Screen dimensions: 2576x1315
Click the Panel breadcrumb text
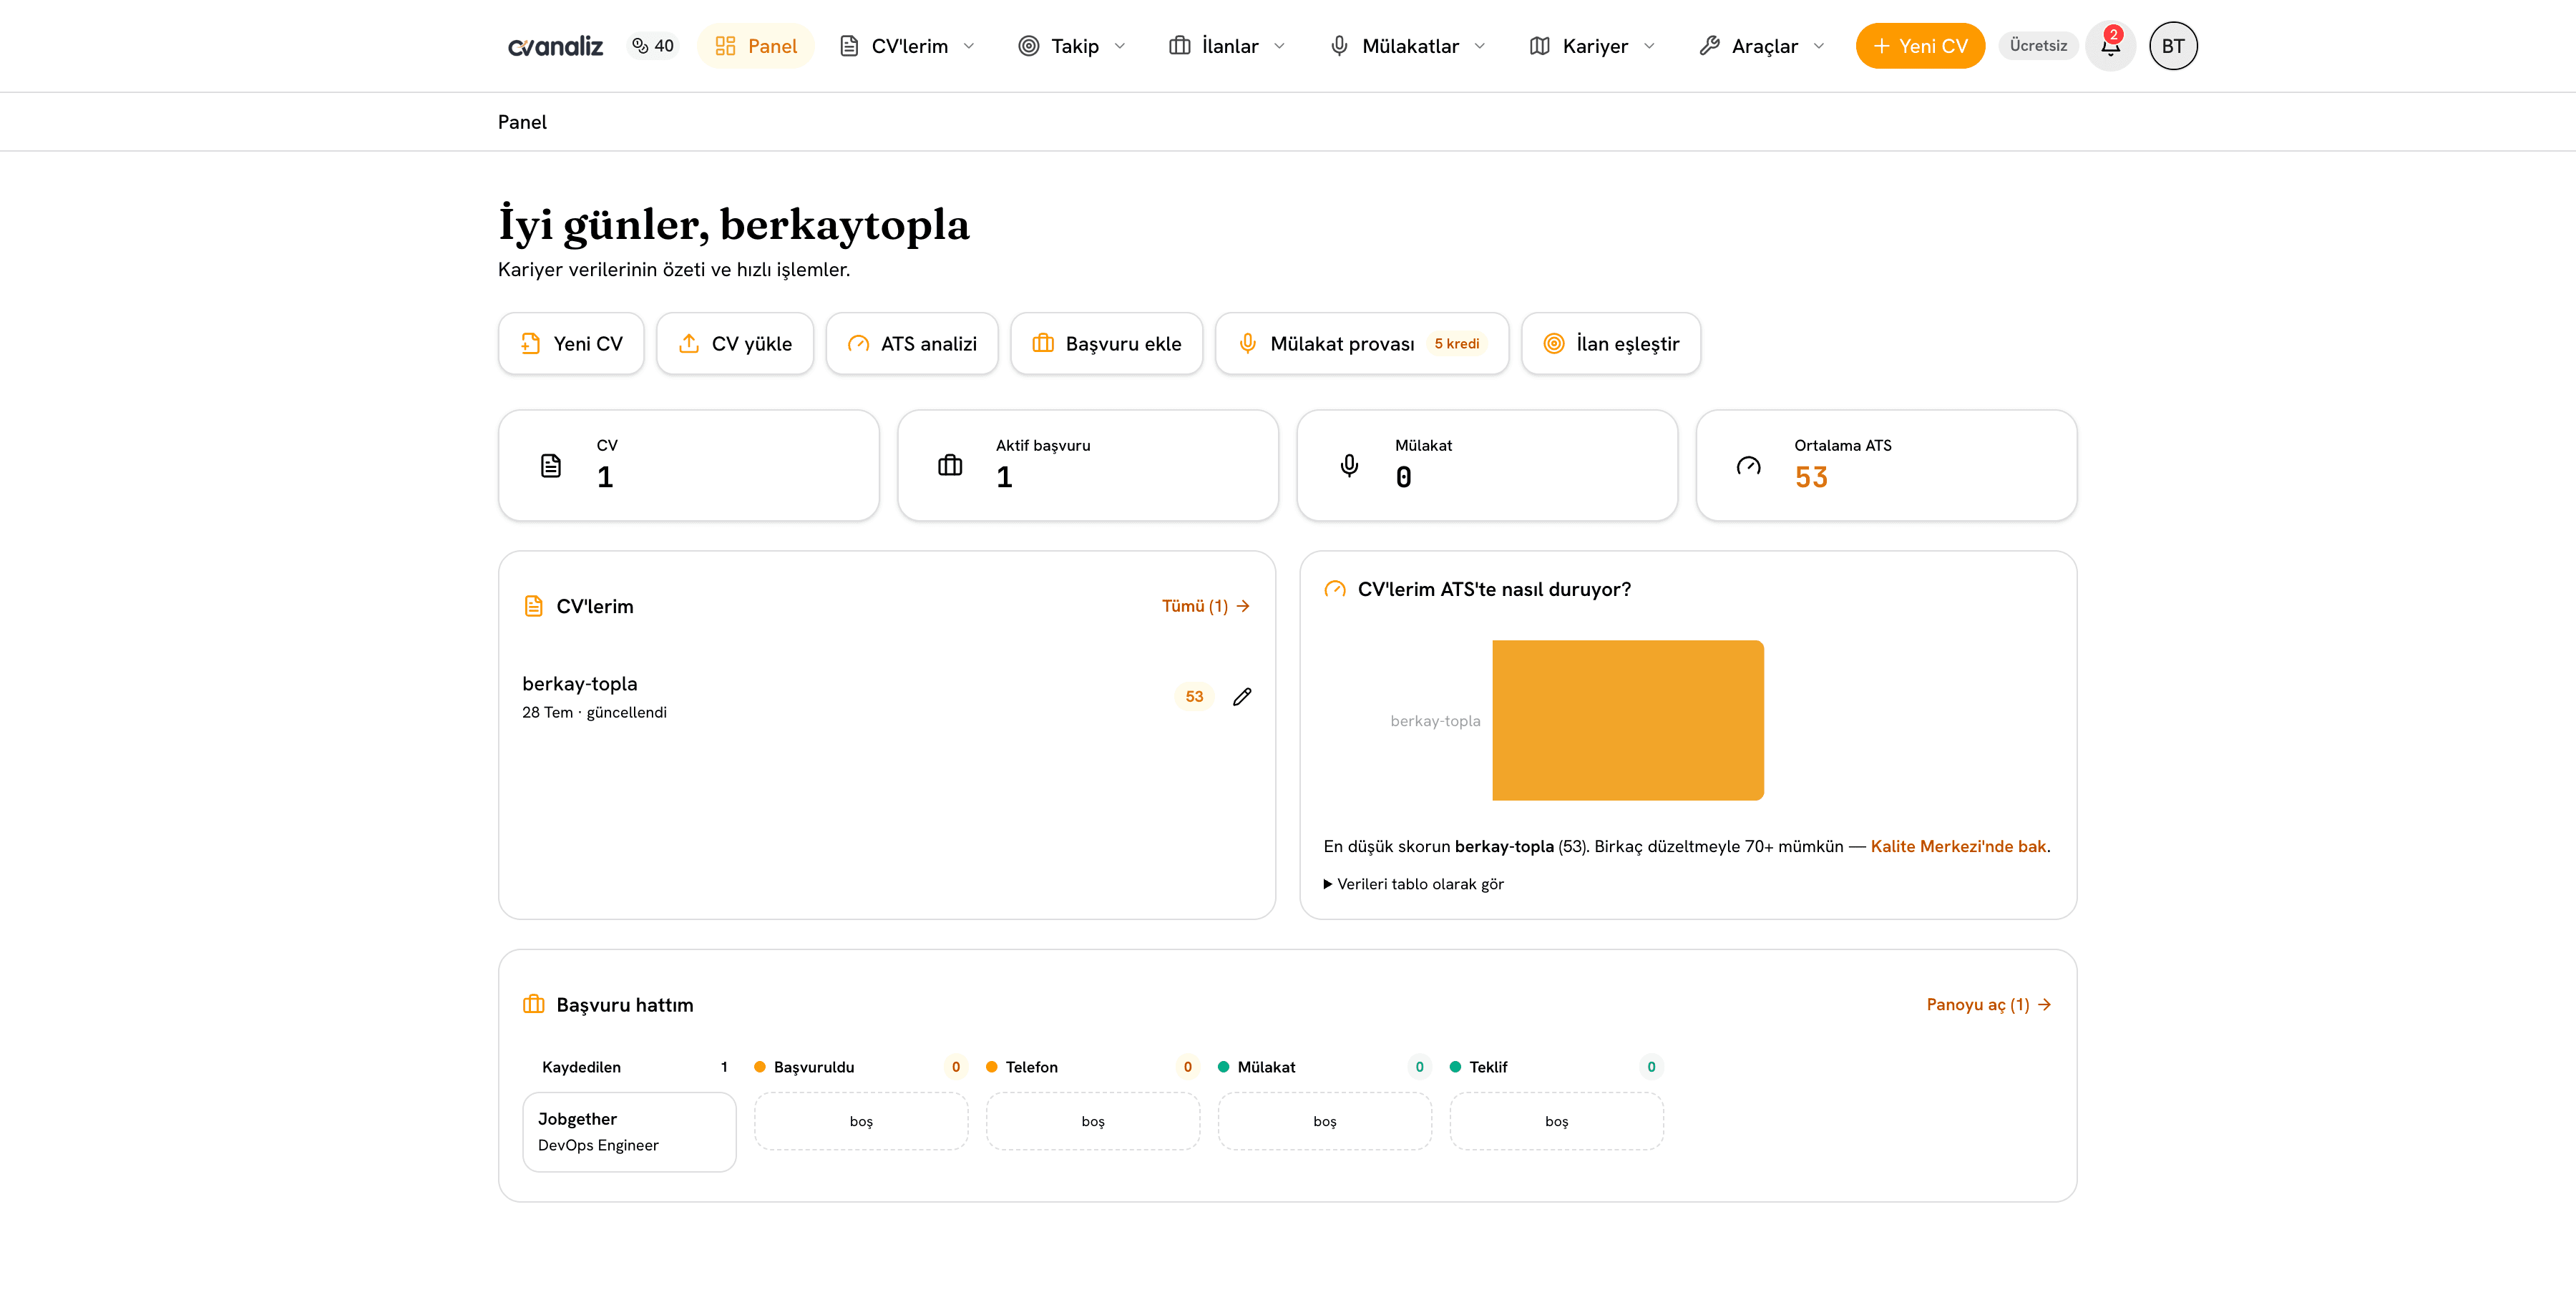[x=522, y=122]
